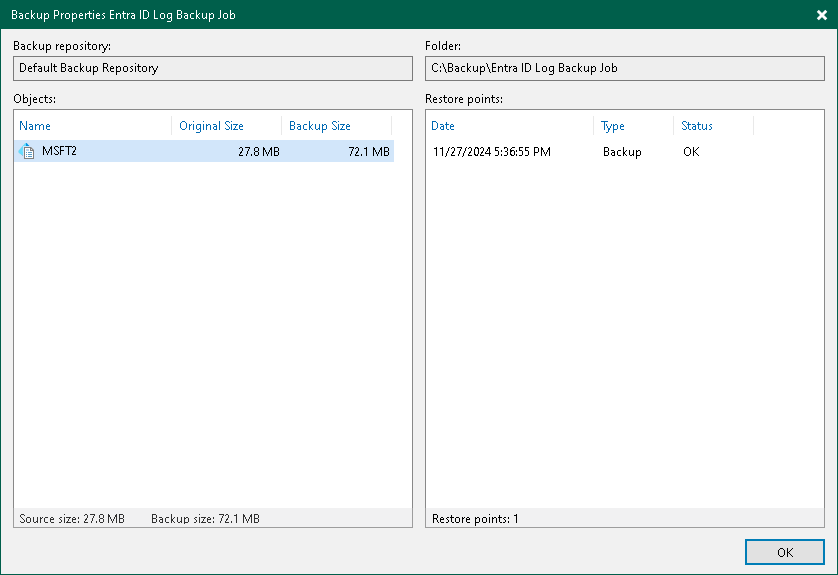838x575 pixels.
Task: Sort objects by Original Size column
Action: pos(211,126)
